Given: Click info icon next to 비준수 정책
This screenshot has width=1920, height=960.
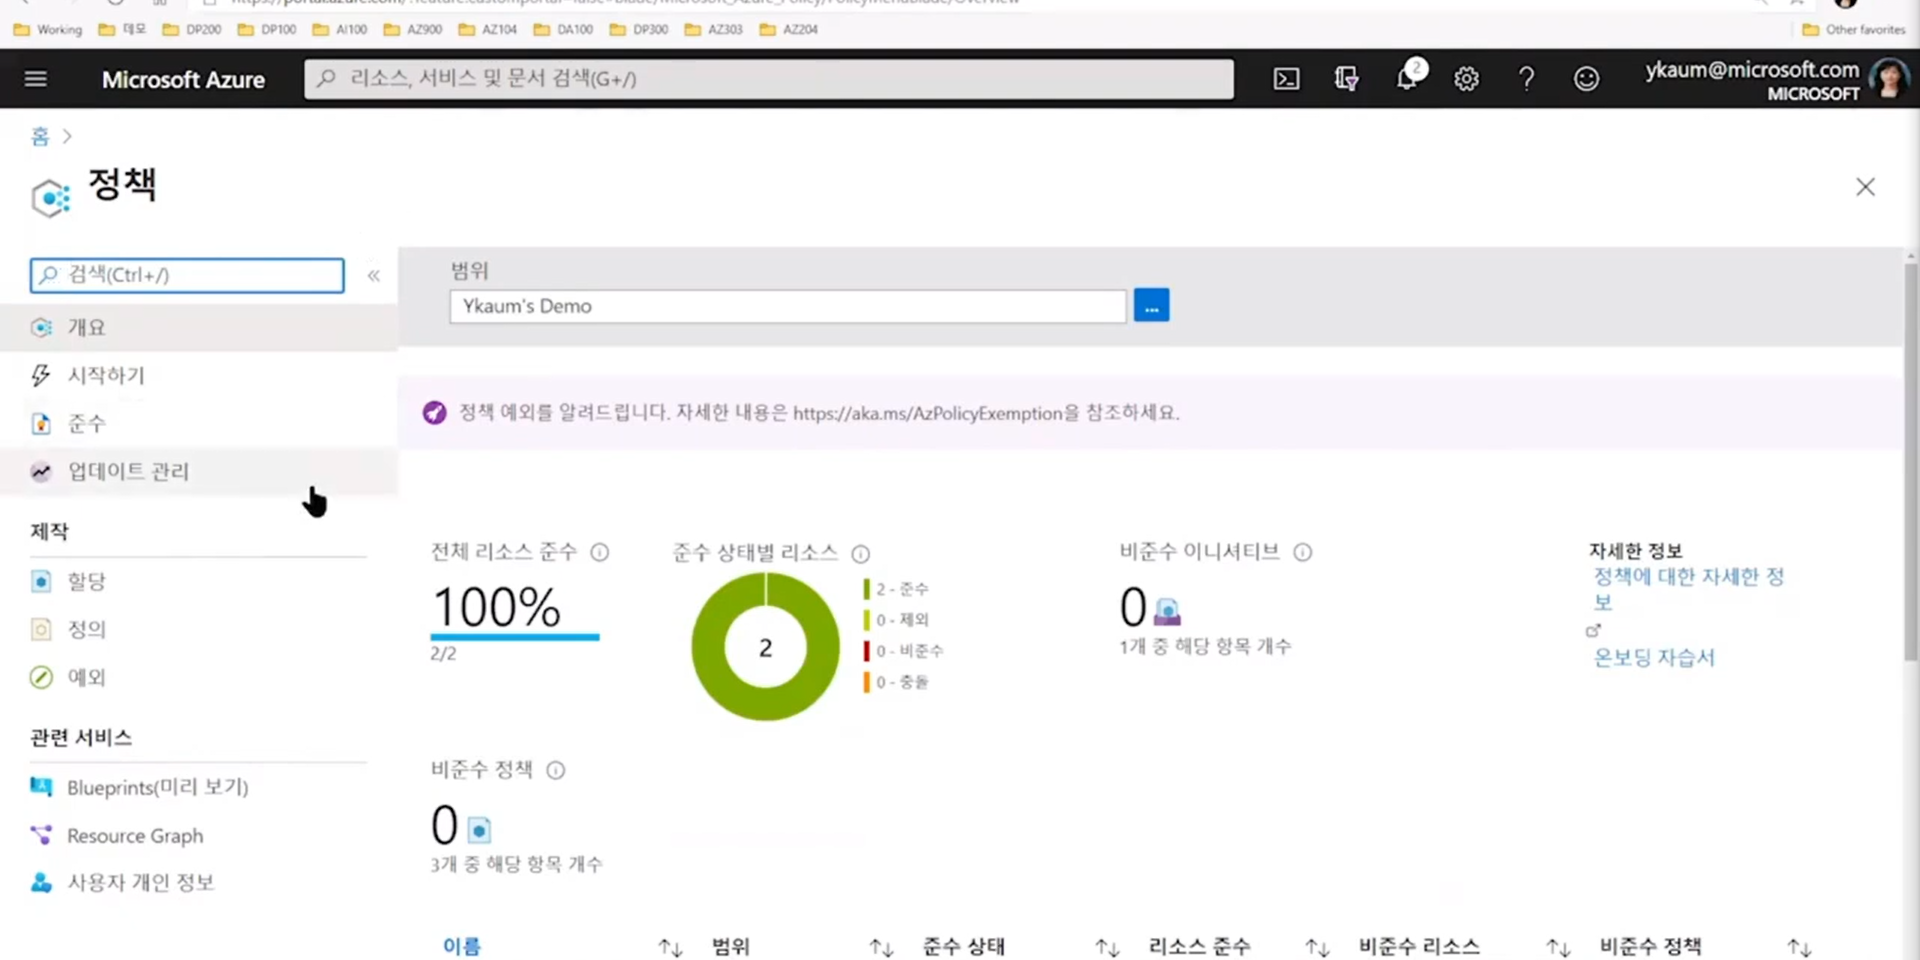Looking at the screenshot, I should click(x=555, y=770).
